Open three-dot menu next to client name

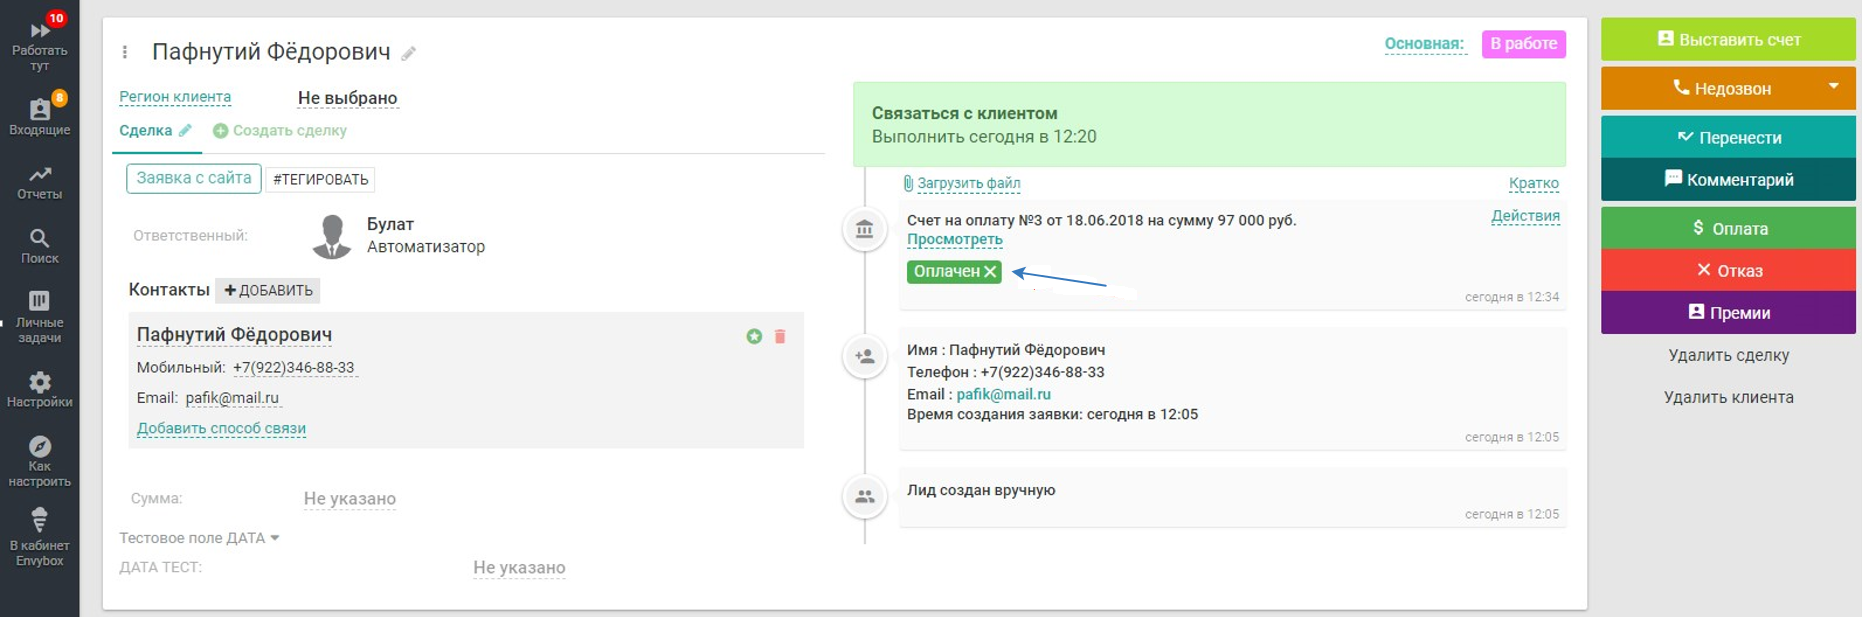pyautogui.click(x=125, y=52)
